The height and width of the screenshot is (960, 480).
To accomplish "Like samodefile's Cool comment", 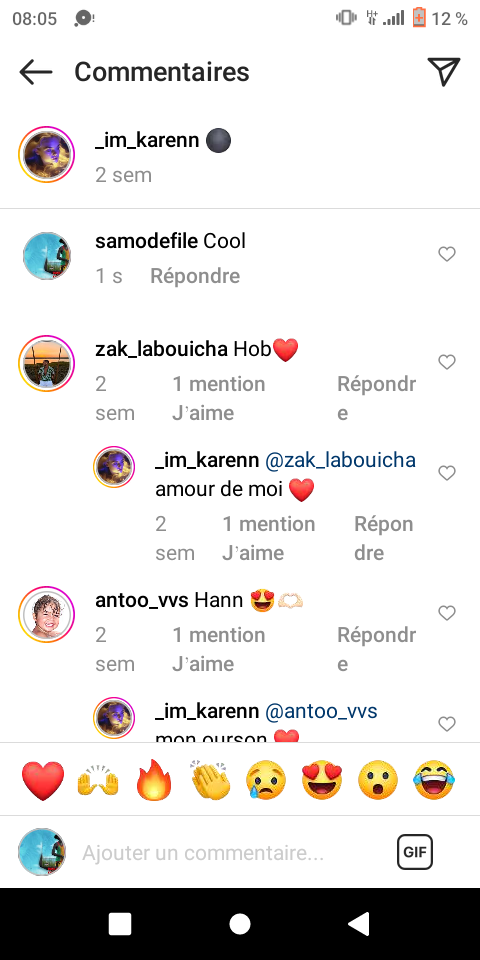I will 447,253.
